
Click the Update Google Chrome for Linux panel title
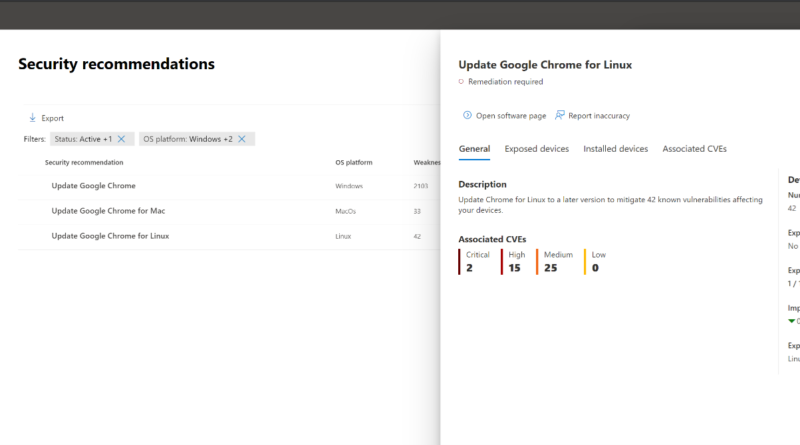[x=545, y=65]
